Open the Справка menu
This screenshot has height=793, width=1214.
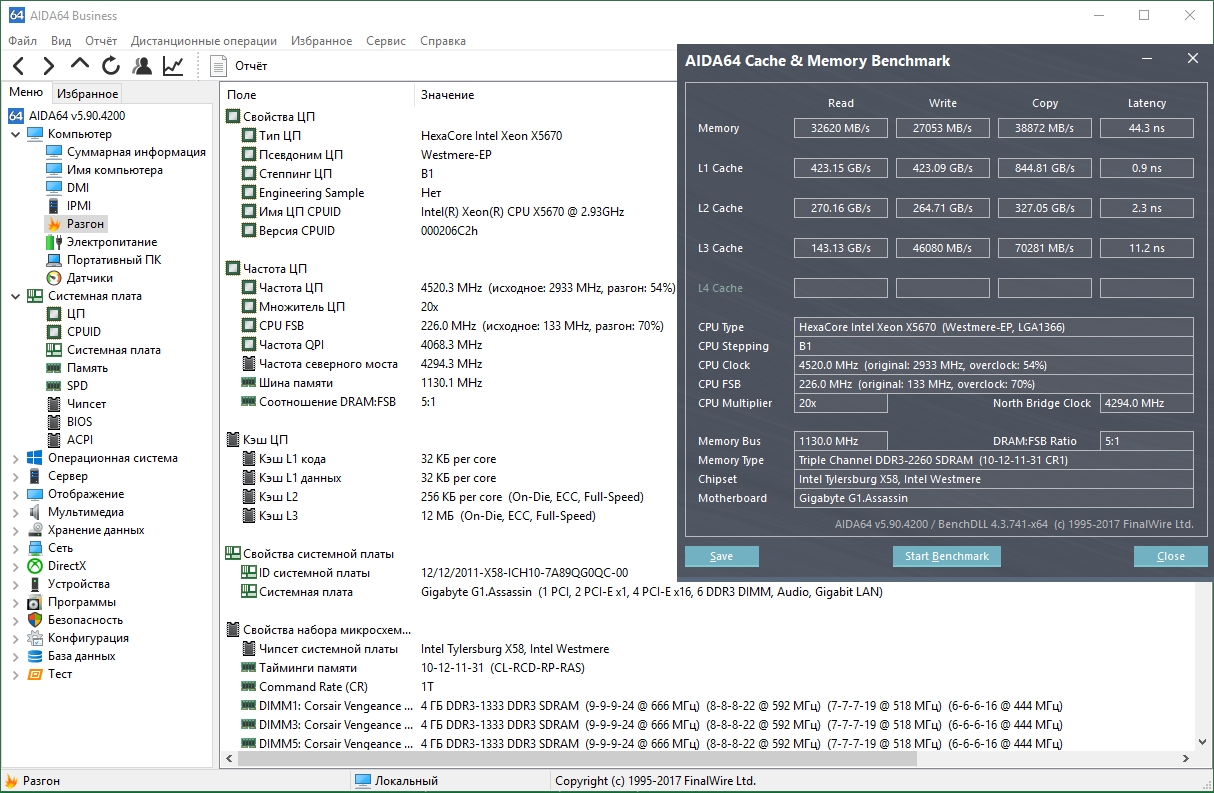click(x=442, y=41)
